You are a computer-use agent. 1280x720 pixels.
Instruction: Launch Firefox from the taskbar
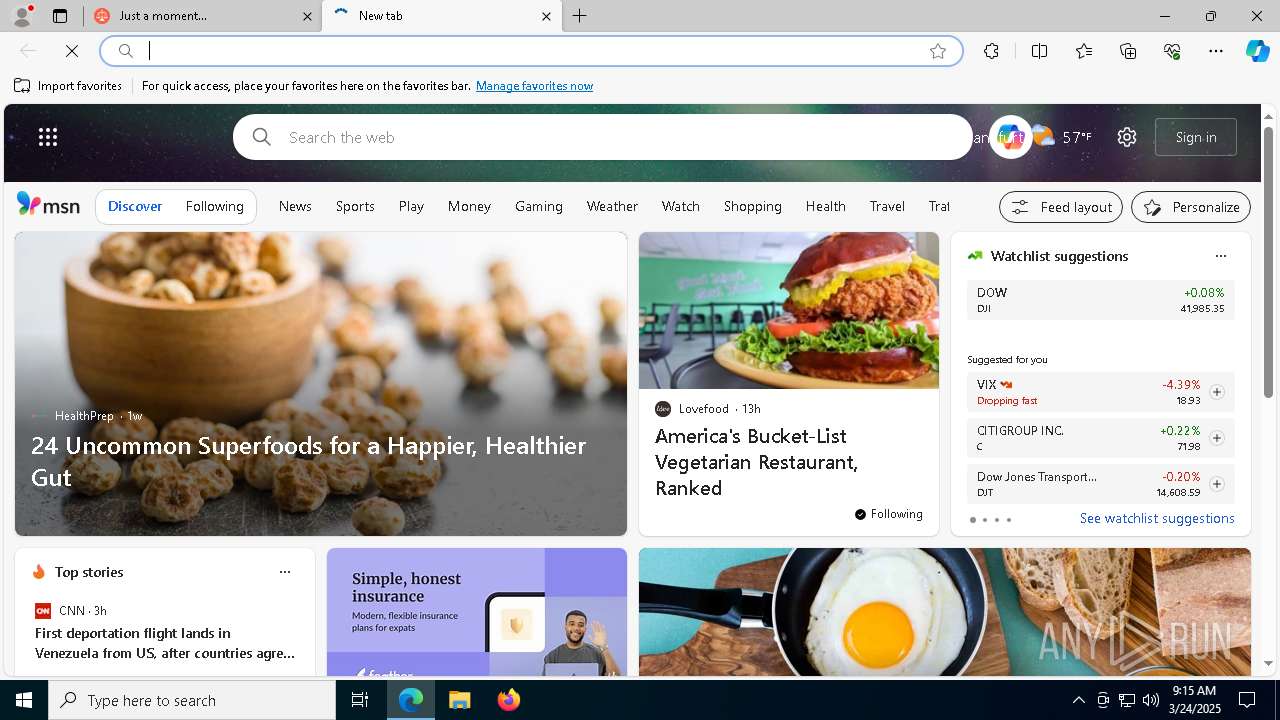(509, 700)
